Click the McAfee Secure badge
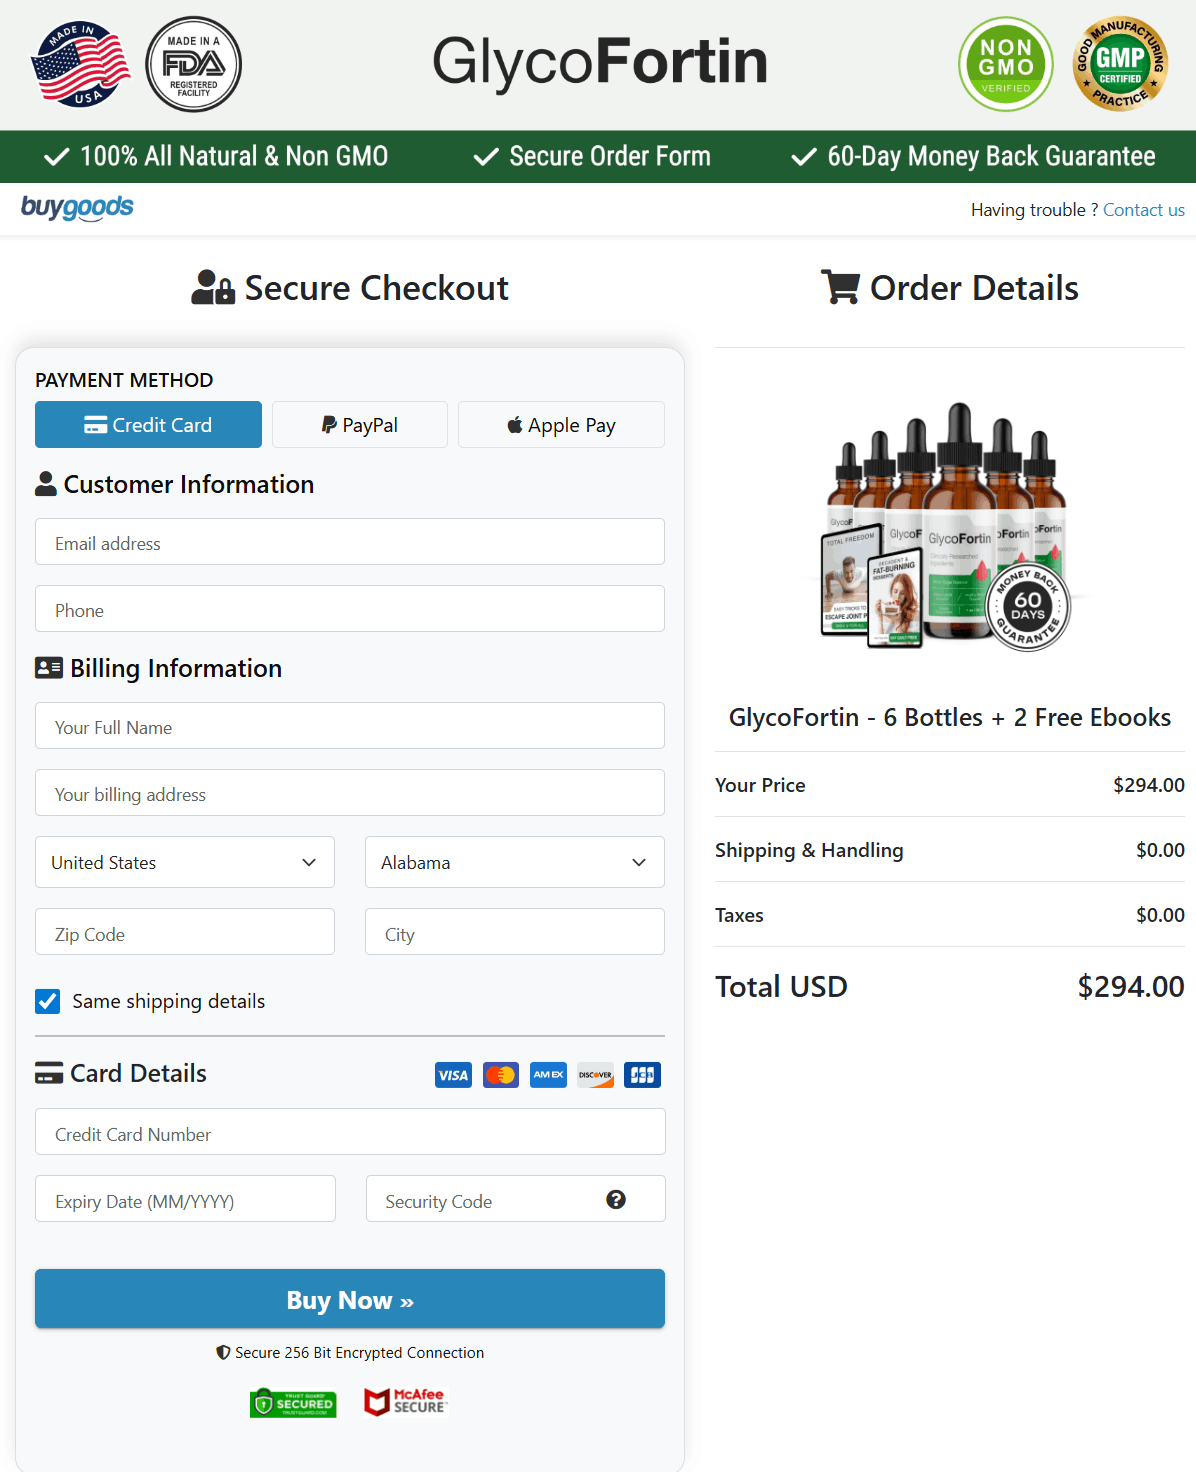This screenshot has height=1472, width=1196. pyautogui.click(x=405, y=1402)
